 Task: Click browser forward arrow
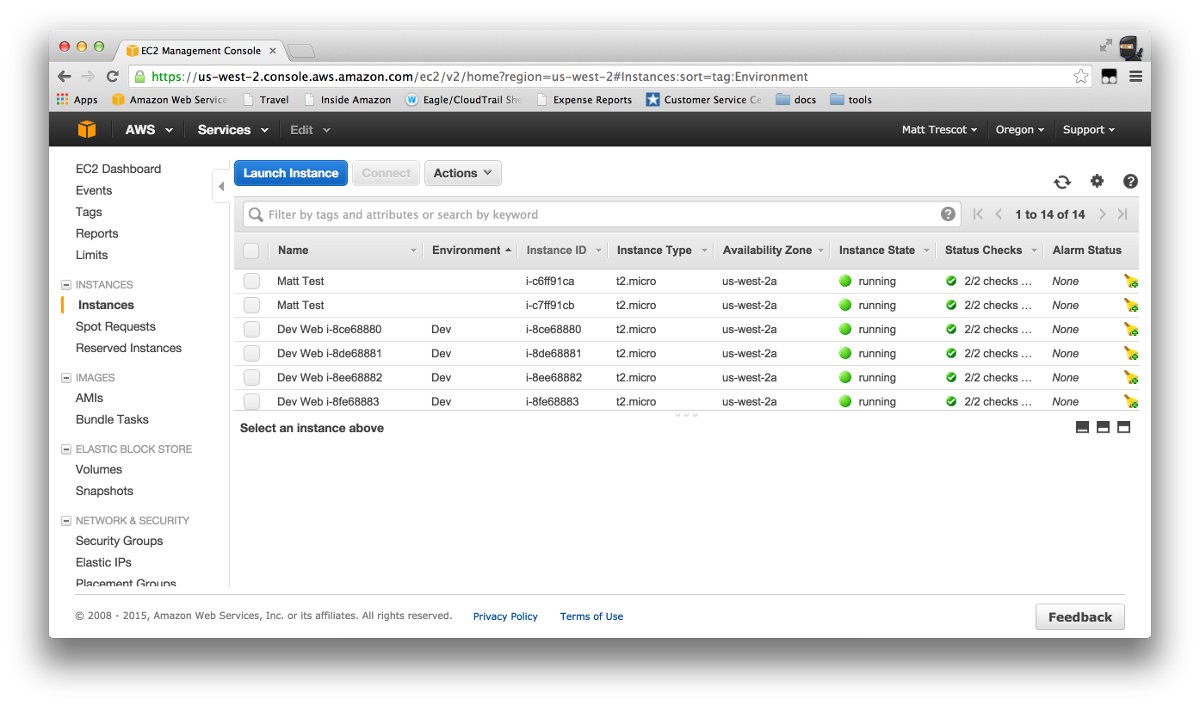tap(89, 76)
